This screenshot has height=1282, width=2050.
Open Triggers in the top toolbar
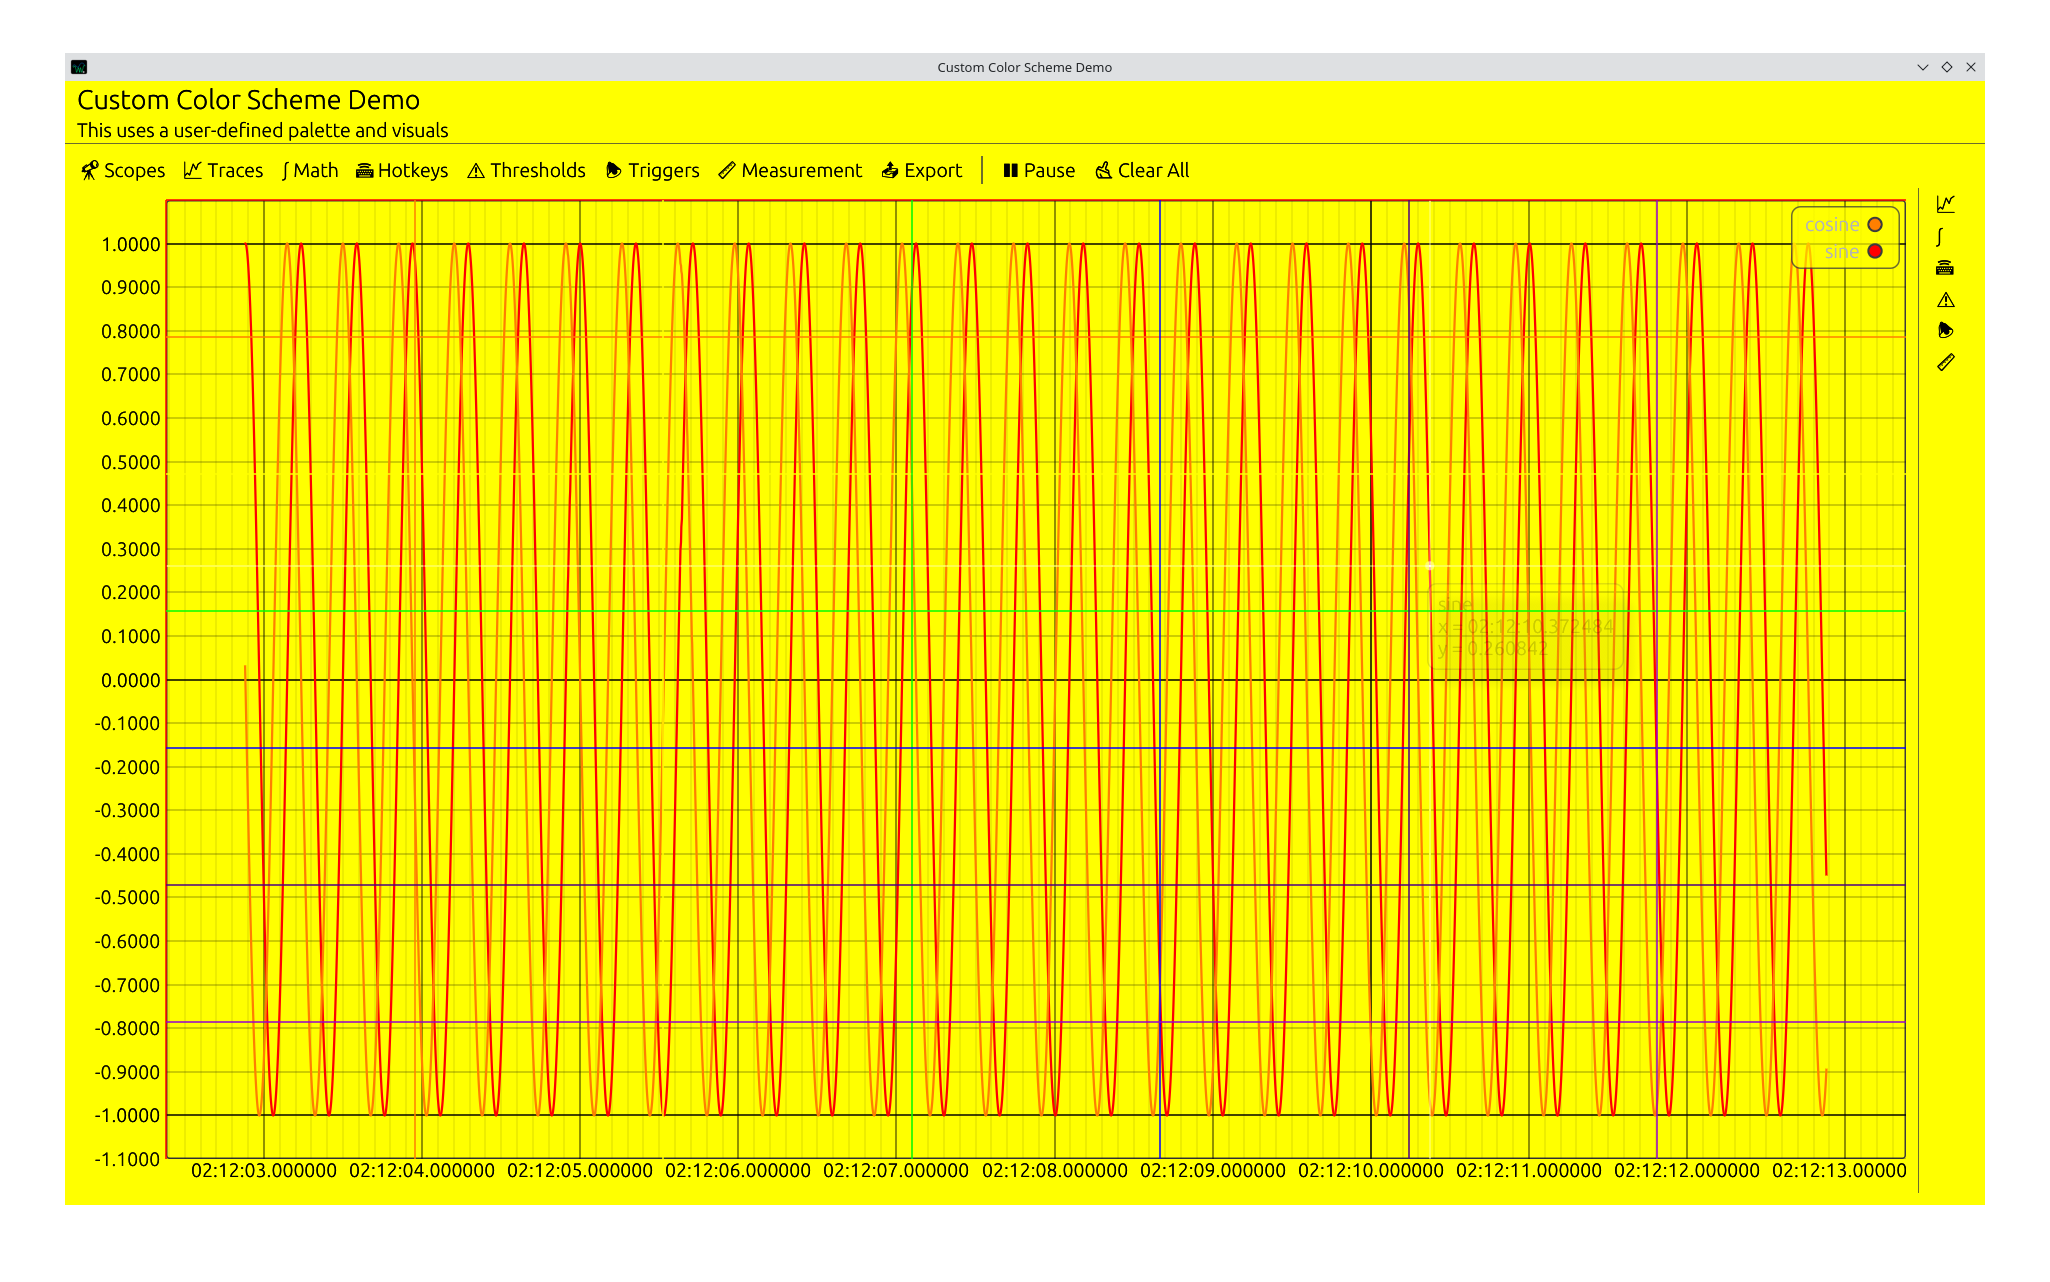pyautogui.click(x=652, y=170)
